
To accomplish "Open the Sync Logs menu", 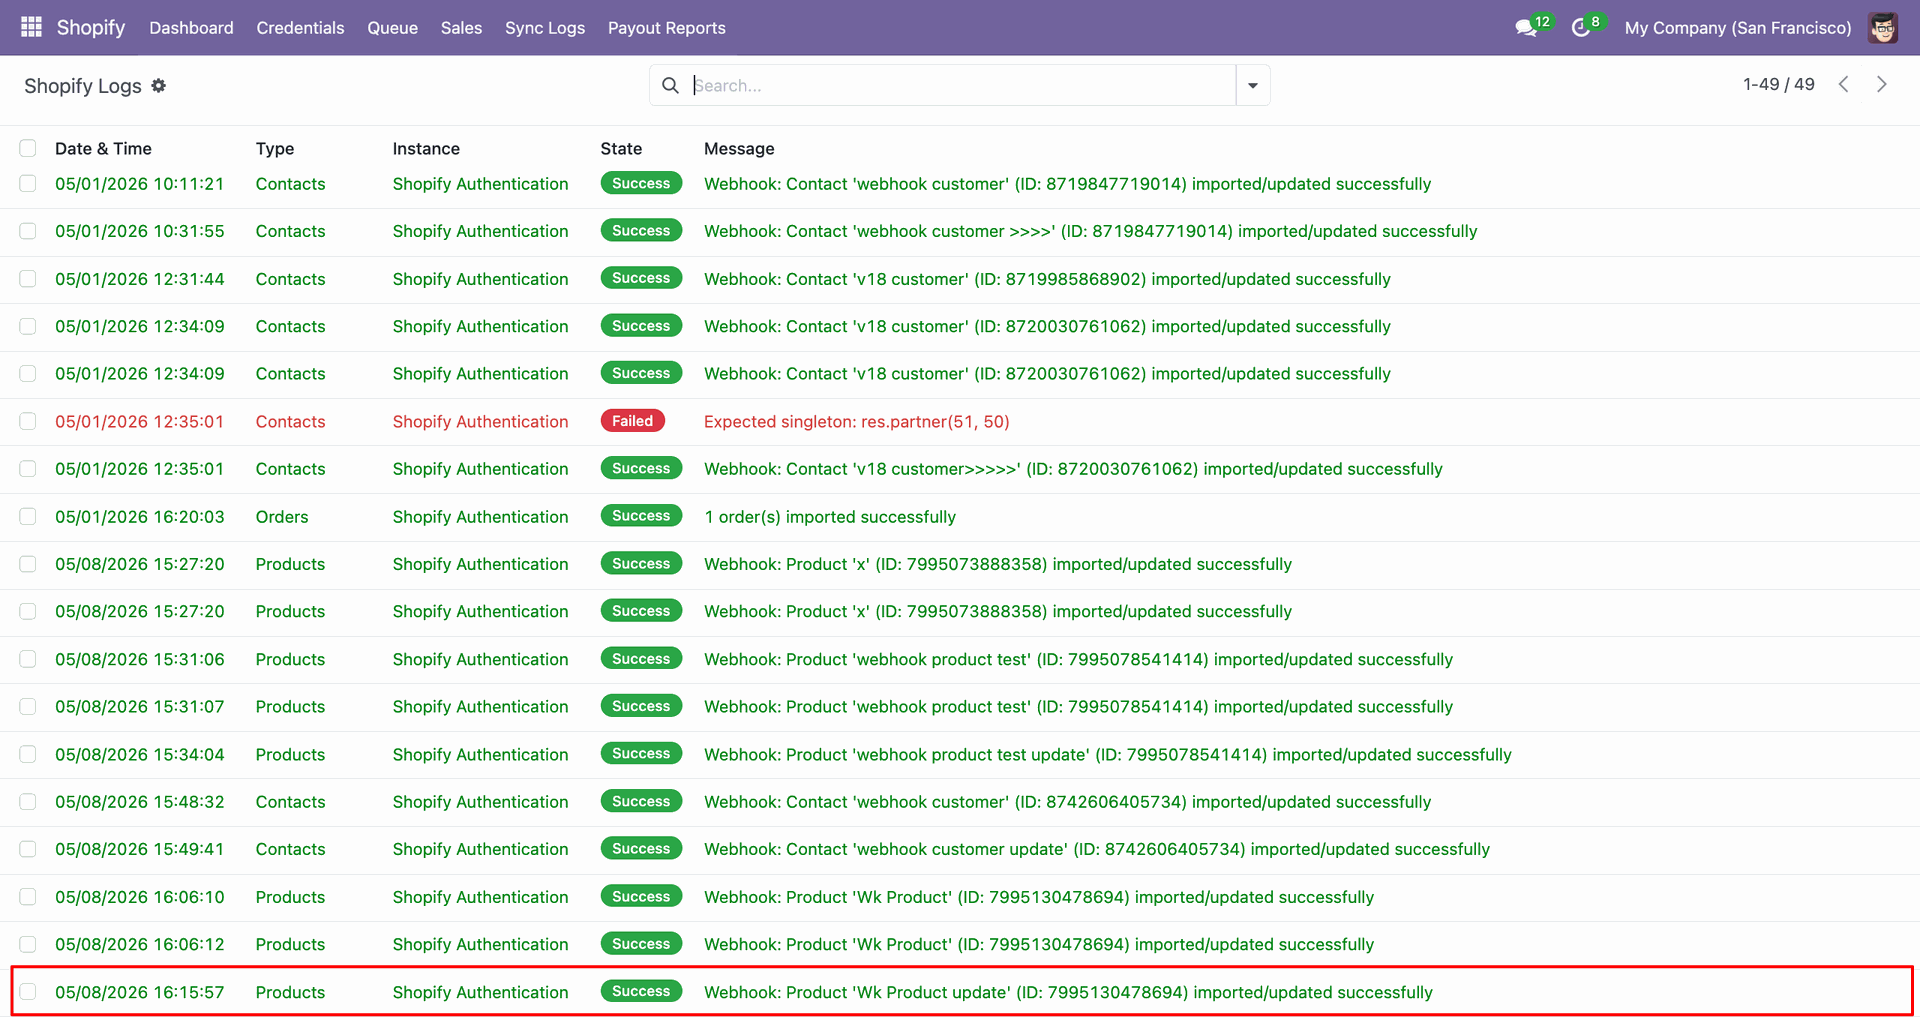I will point(545,28).
